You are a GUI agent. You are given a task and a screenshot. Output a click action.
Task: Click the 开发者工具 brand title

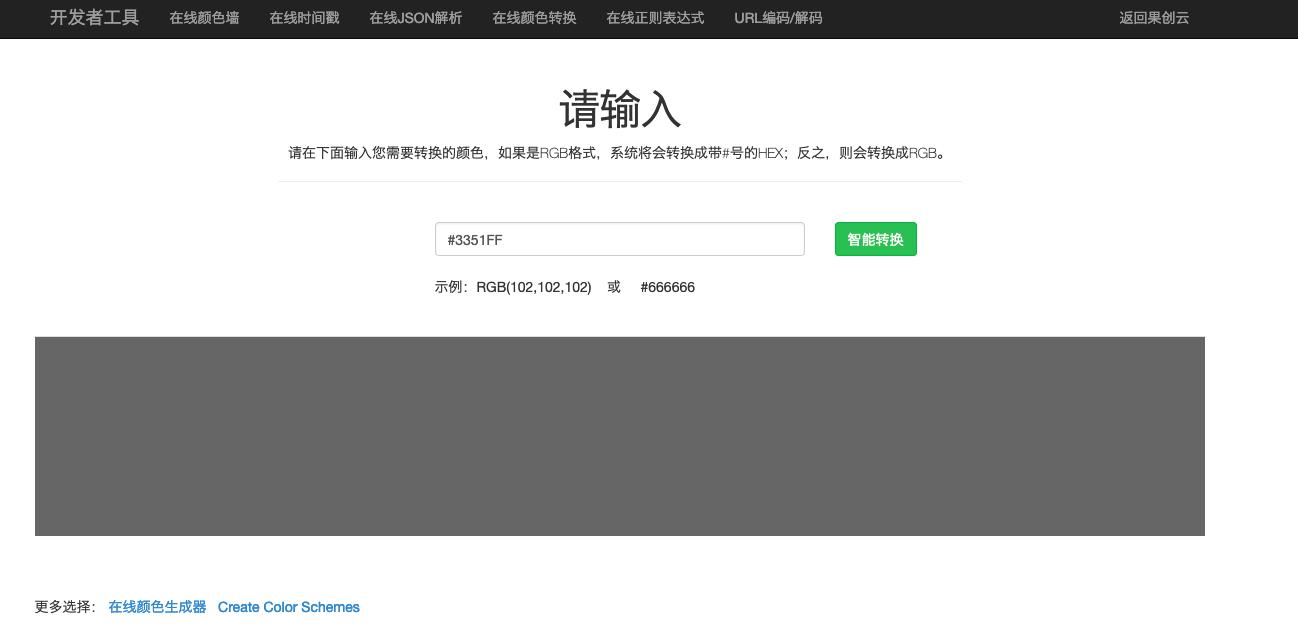coord(94,18)
